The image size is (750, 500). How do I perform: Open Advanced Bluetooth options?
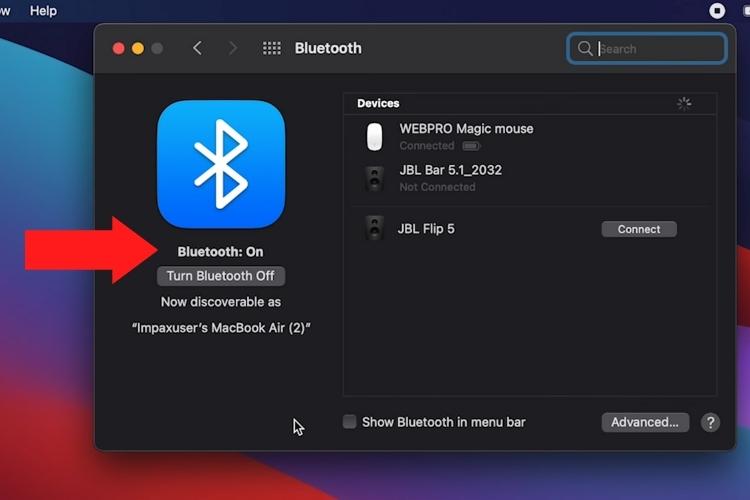645,422
